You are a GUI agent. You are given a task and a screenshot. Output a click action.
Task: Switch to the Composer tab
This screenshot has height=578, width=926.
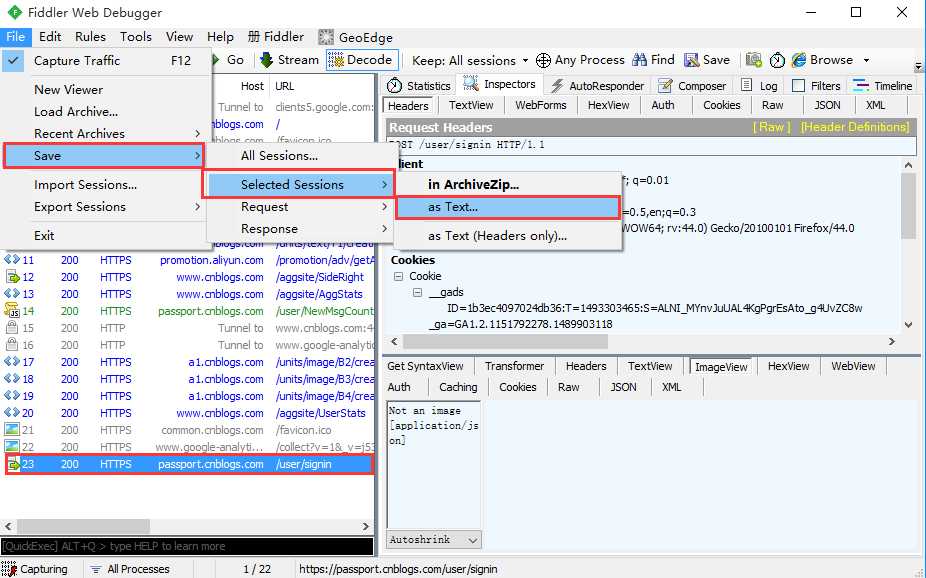[692, 86]
